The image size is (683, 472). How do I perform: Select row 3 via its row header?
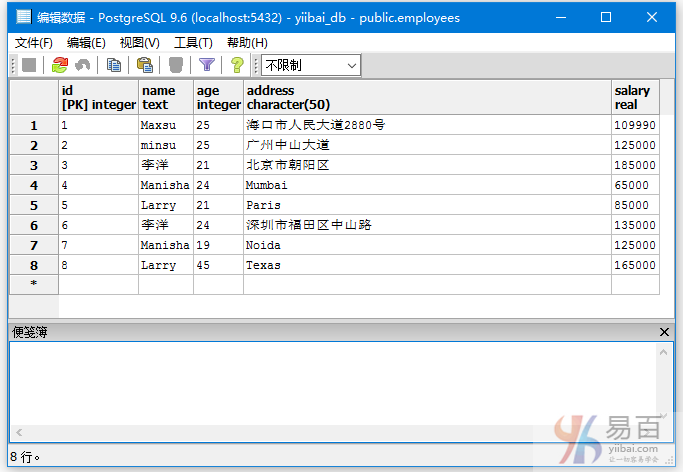34,165
